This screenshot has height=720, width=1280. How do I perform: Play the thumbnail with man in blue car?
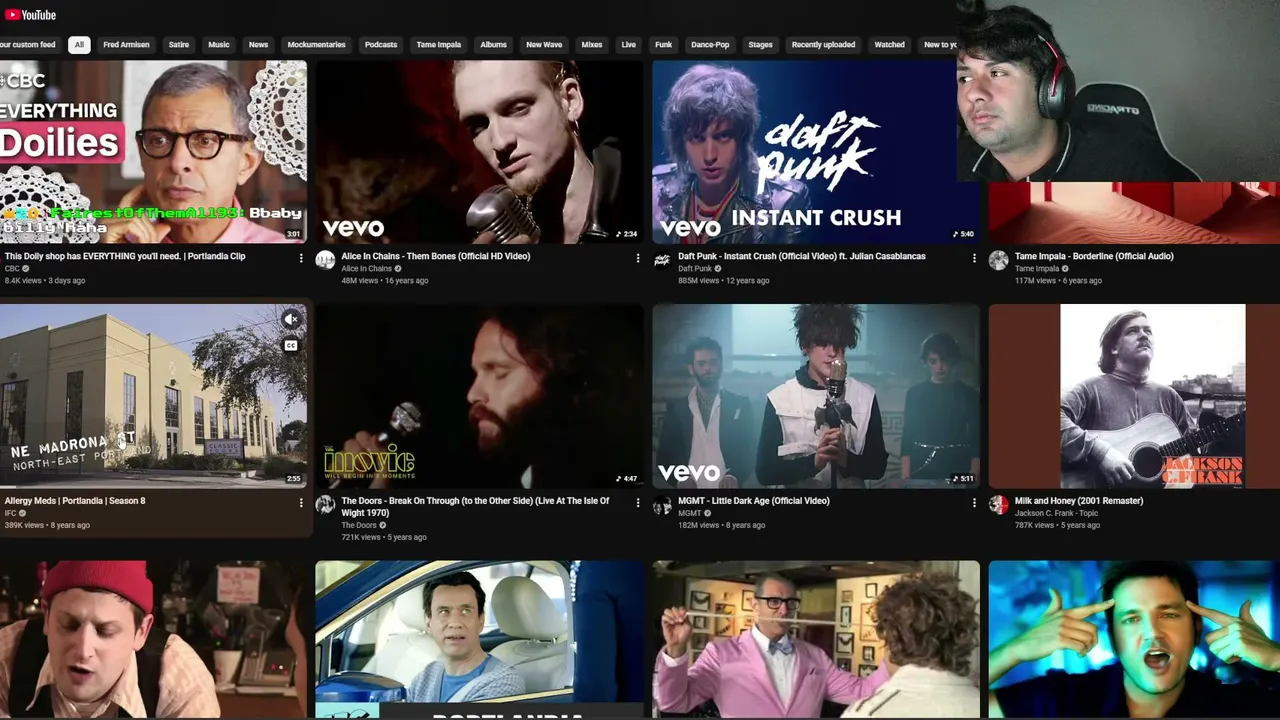480,639
